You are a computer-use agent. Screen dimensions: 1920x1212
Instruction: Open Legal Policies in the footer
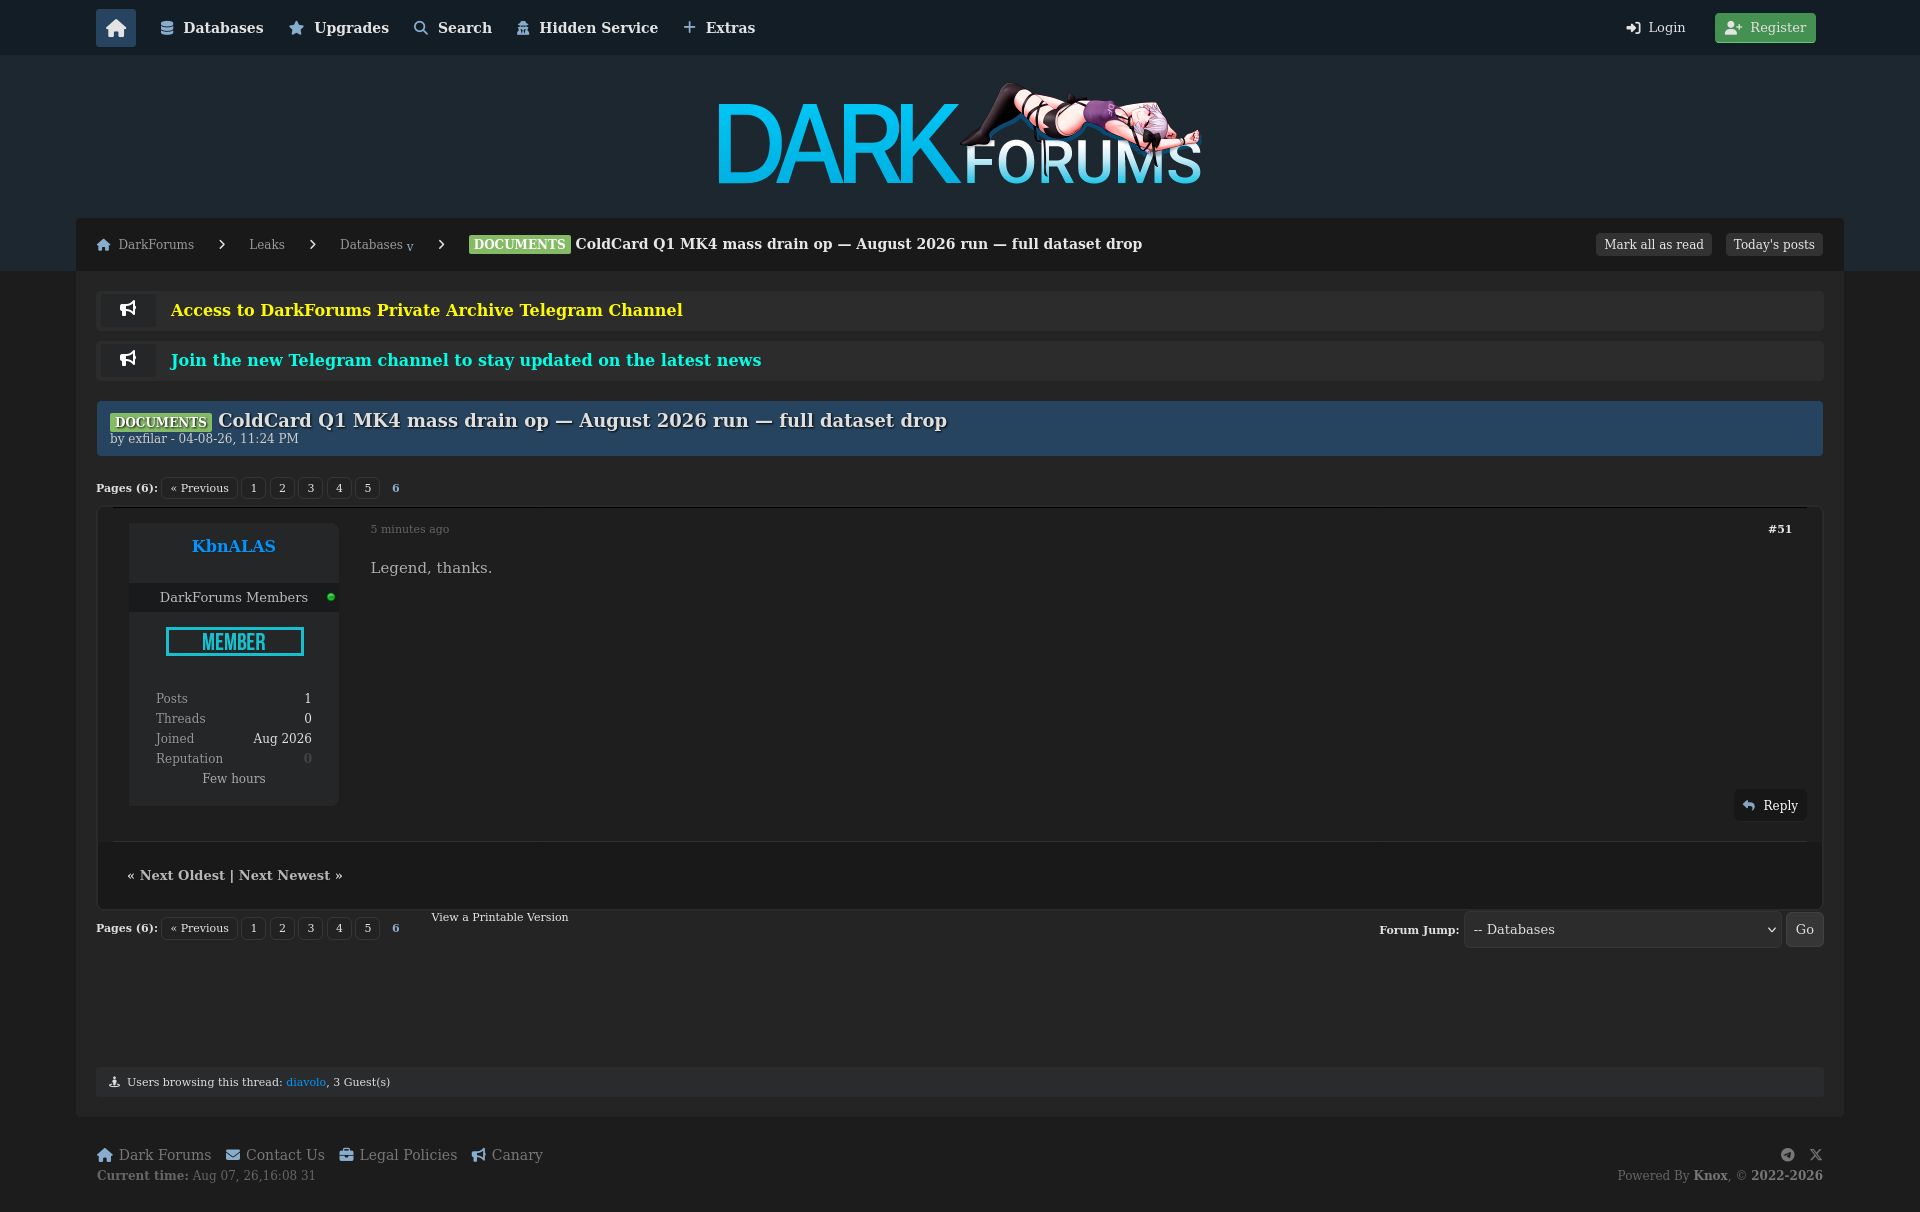[x=398, y=1155]
